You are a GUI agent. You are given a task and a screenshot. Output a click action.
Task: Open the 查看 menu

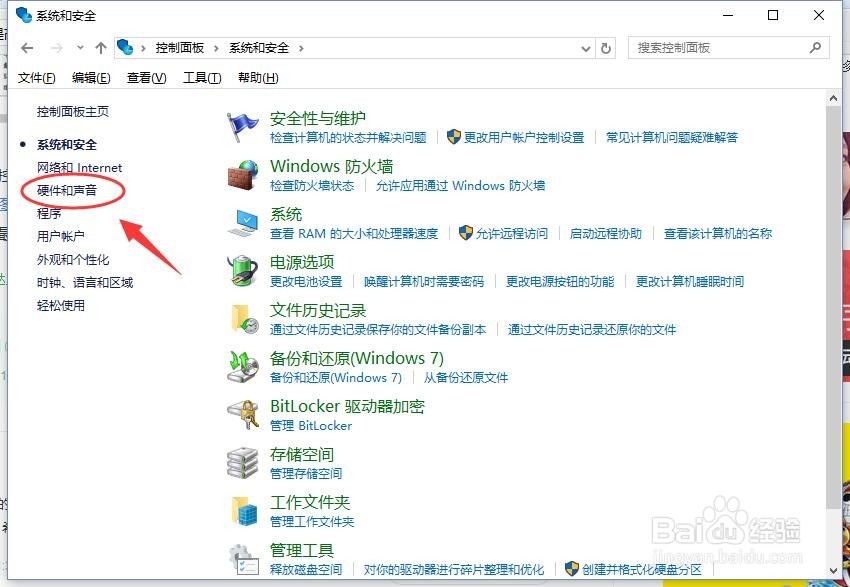145,76
